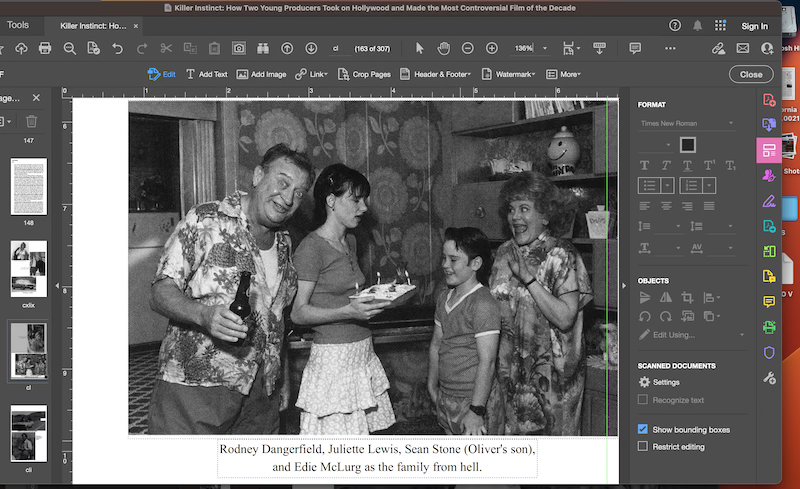Select the arrow selection tool

(419, 48)
